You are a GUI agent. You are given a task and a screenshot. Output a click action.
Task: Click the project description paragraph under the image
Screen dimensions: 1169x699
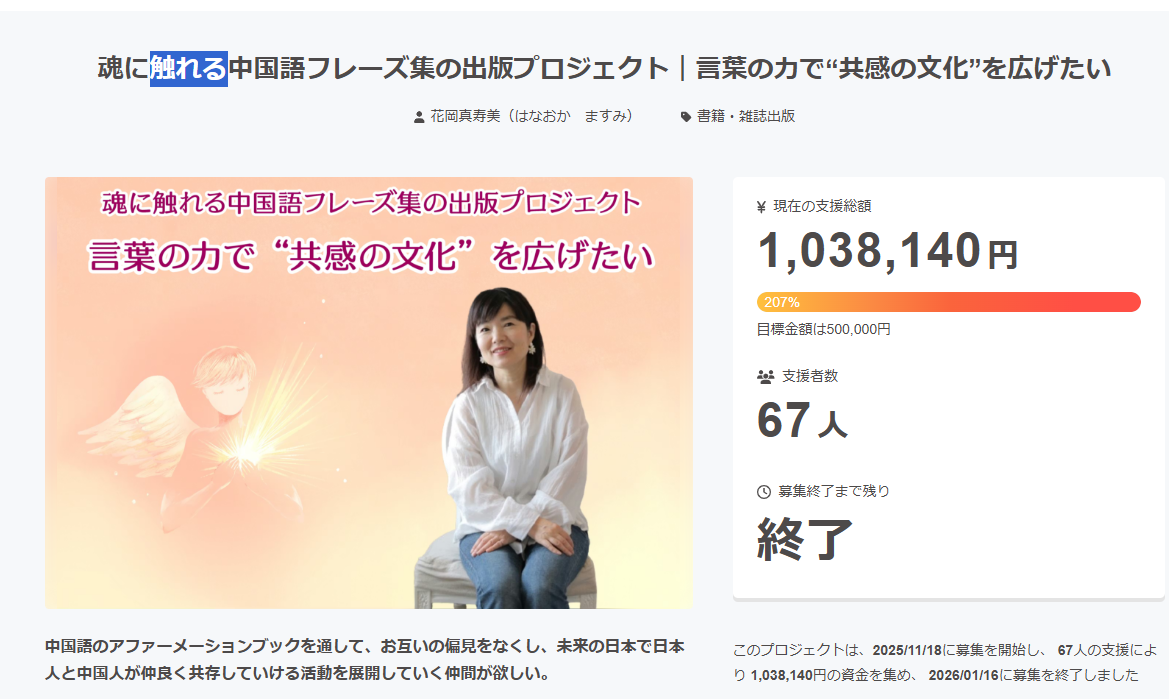tap(365, 660)
